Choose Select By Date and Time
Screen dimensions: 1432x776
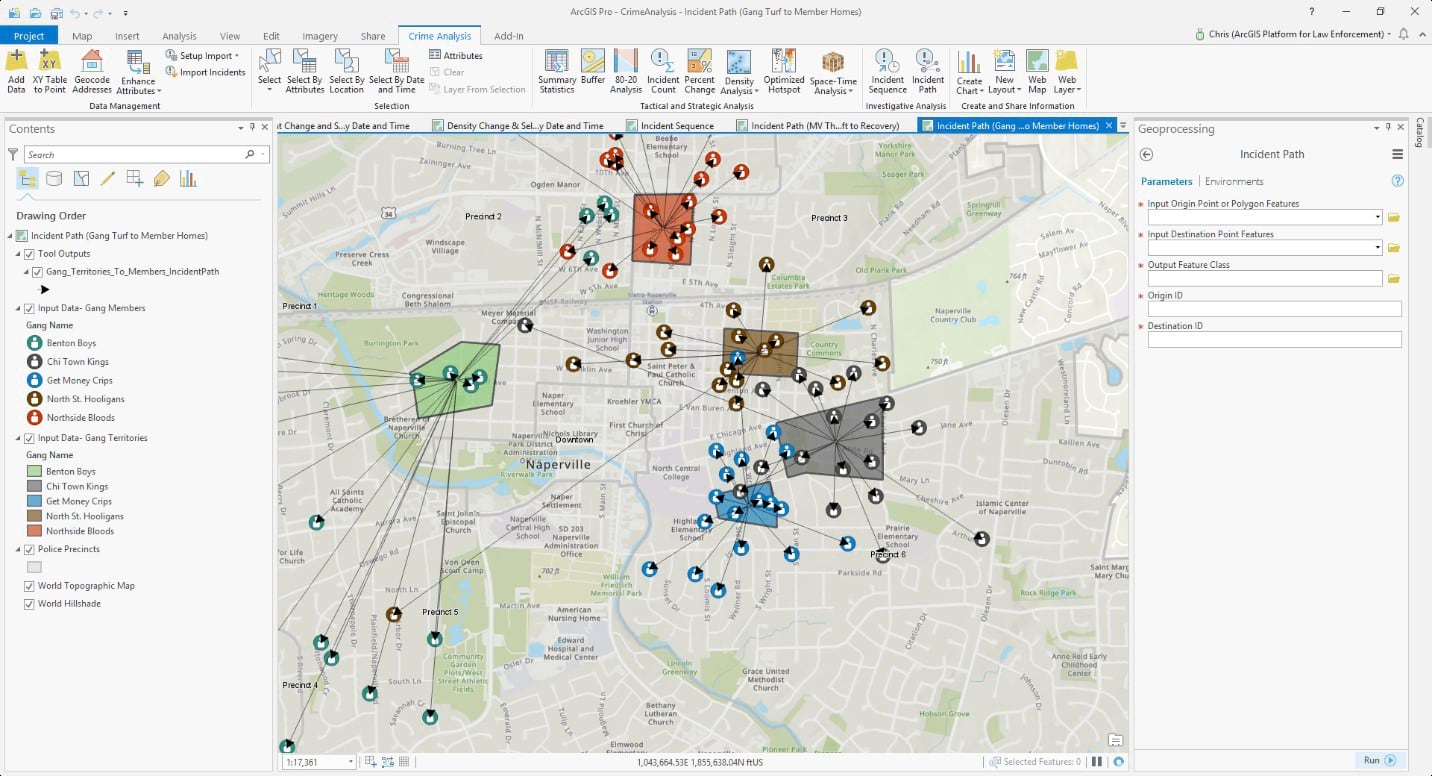click(x=397, y=71)
